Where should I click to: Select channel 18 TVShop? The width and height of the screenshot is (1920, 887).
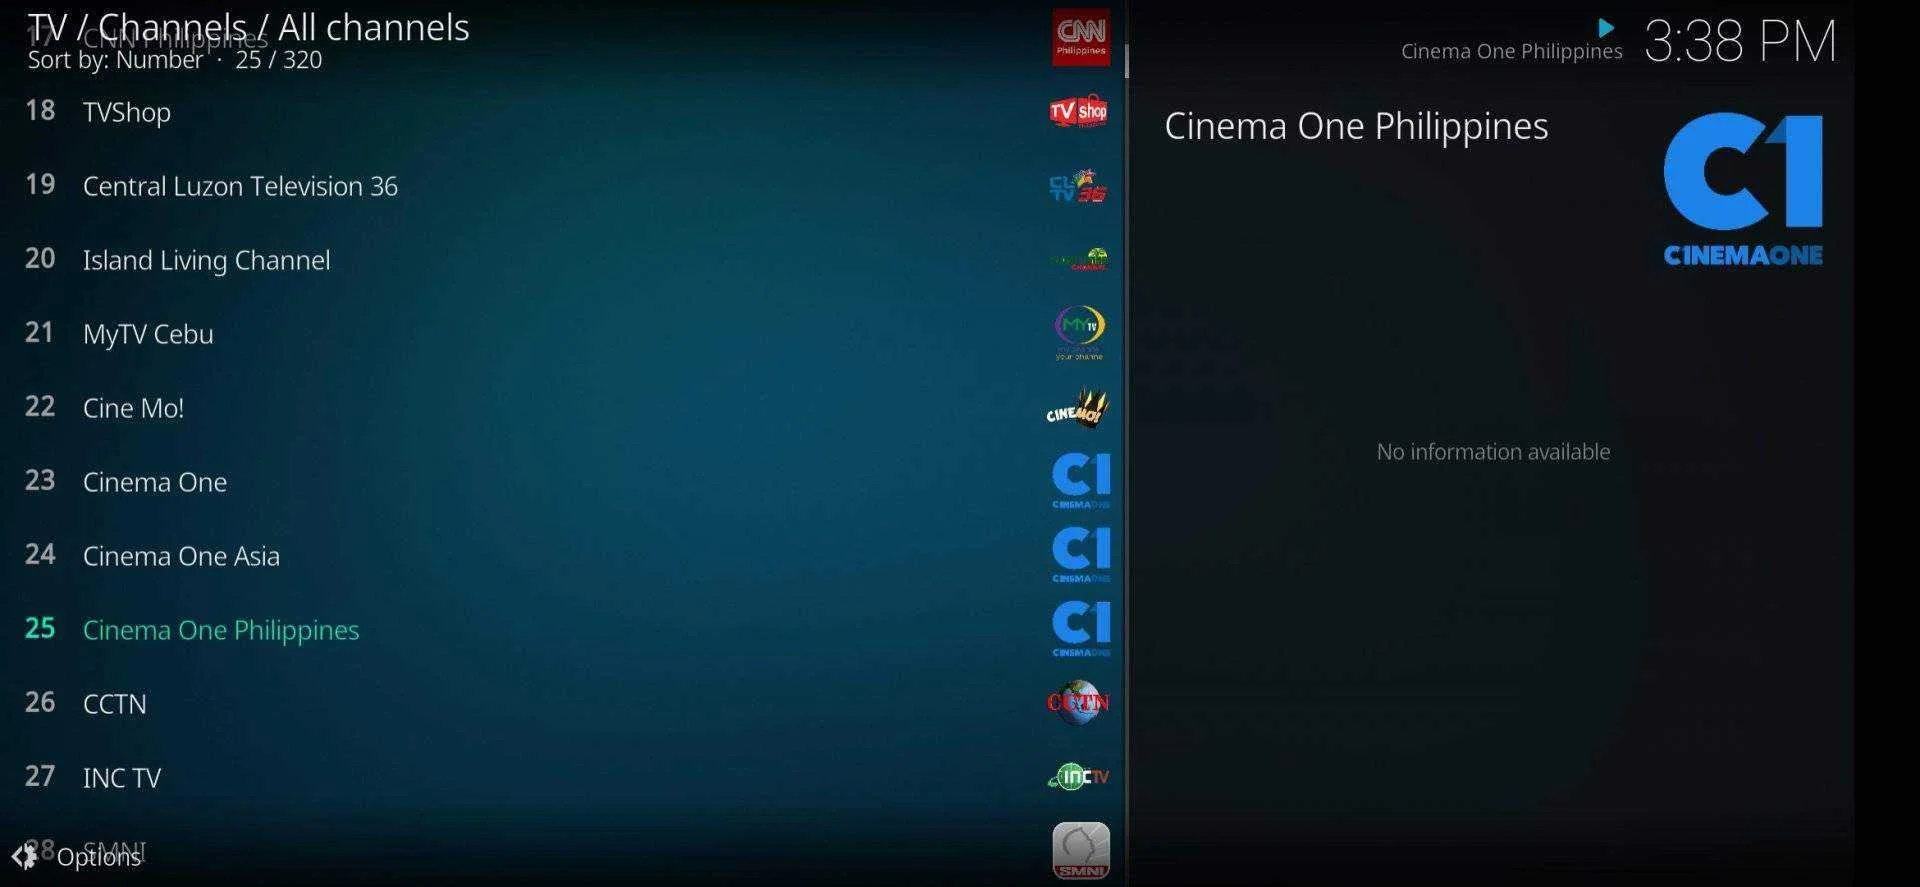(x=560, y=111)
